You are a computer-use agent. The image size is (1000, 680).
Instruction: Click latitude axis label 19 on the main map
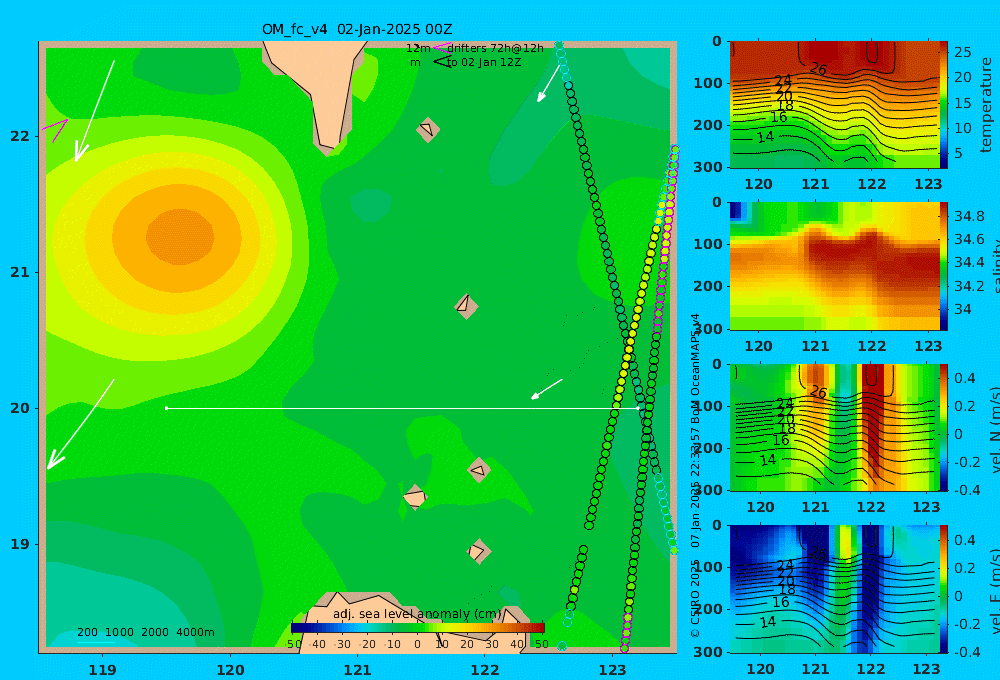[x=20, y=544]
